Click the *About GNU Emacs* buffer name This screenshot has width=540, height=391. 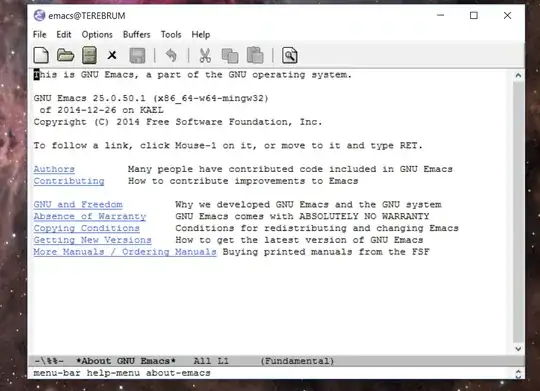(126, 361)
